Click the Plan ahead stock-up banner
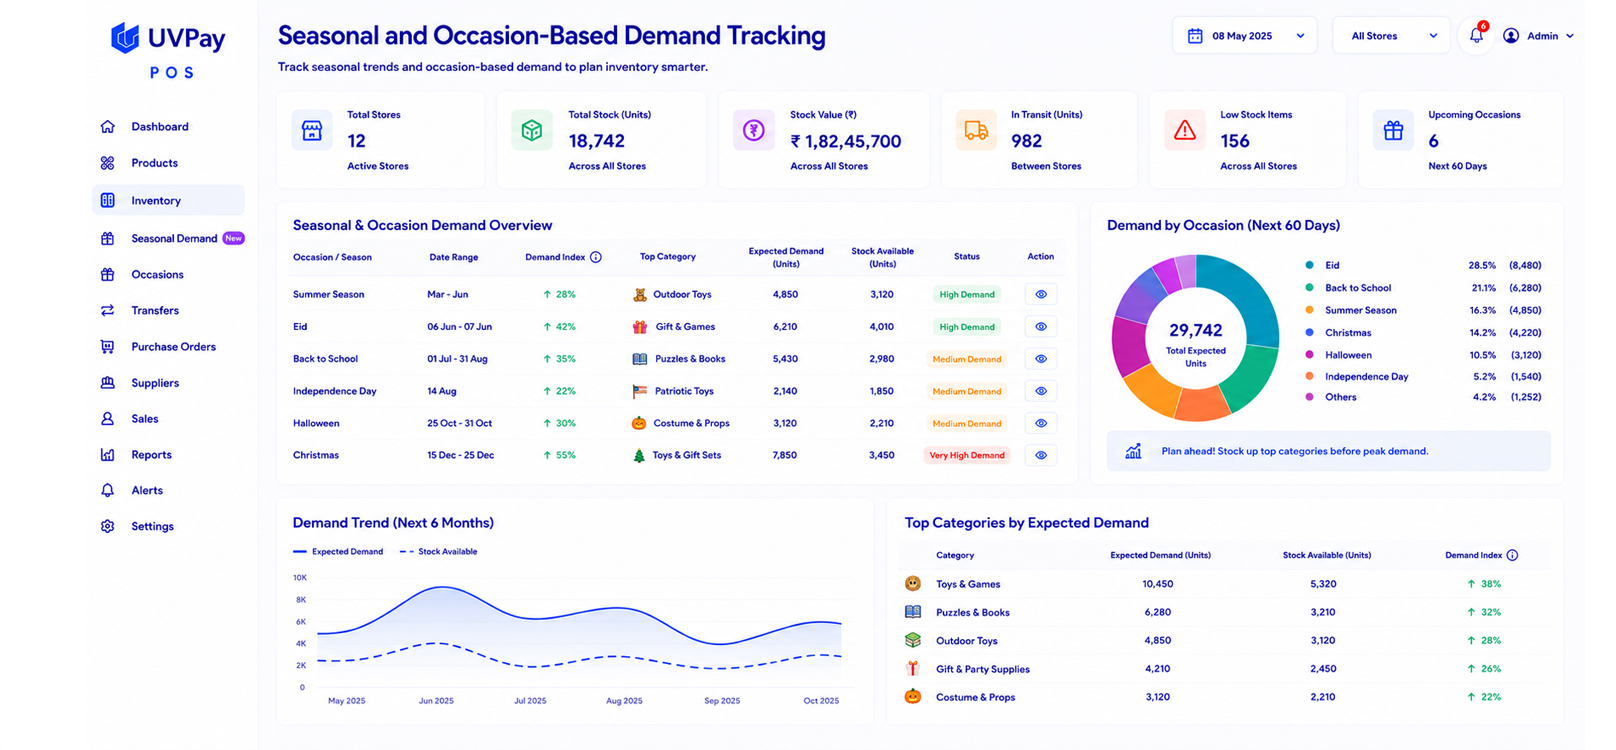The image size is (1616, 750). pos(1328,451)
